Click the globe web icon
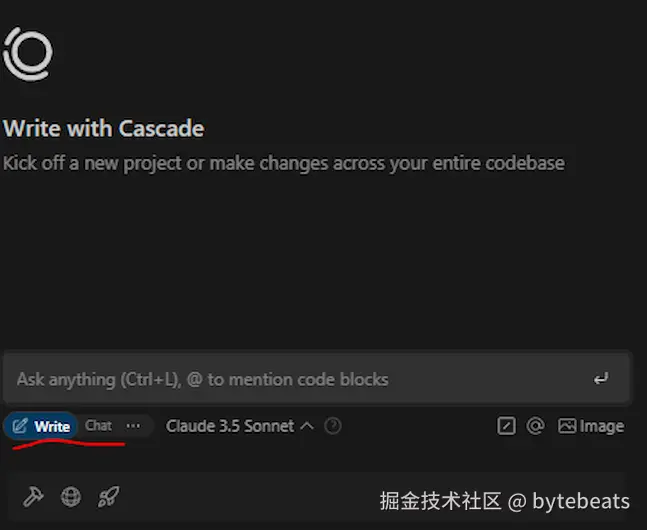Image resolution: width=647 pixels, height=530 pixels. 71,497
